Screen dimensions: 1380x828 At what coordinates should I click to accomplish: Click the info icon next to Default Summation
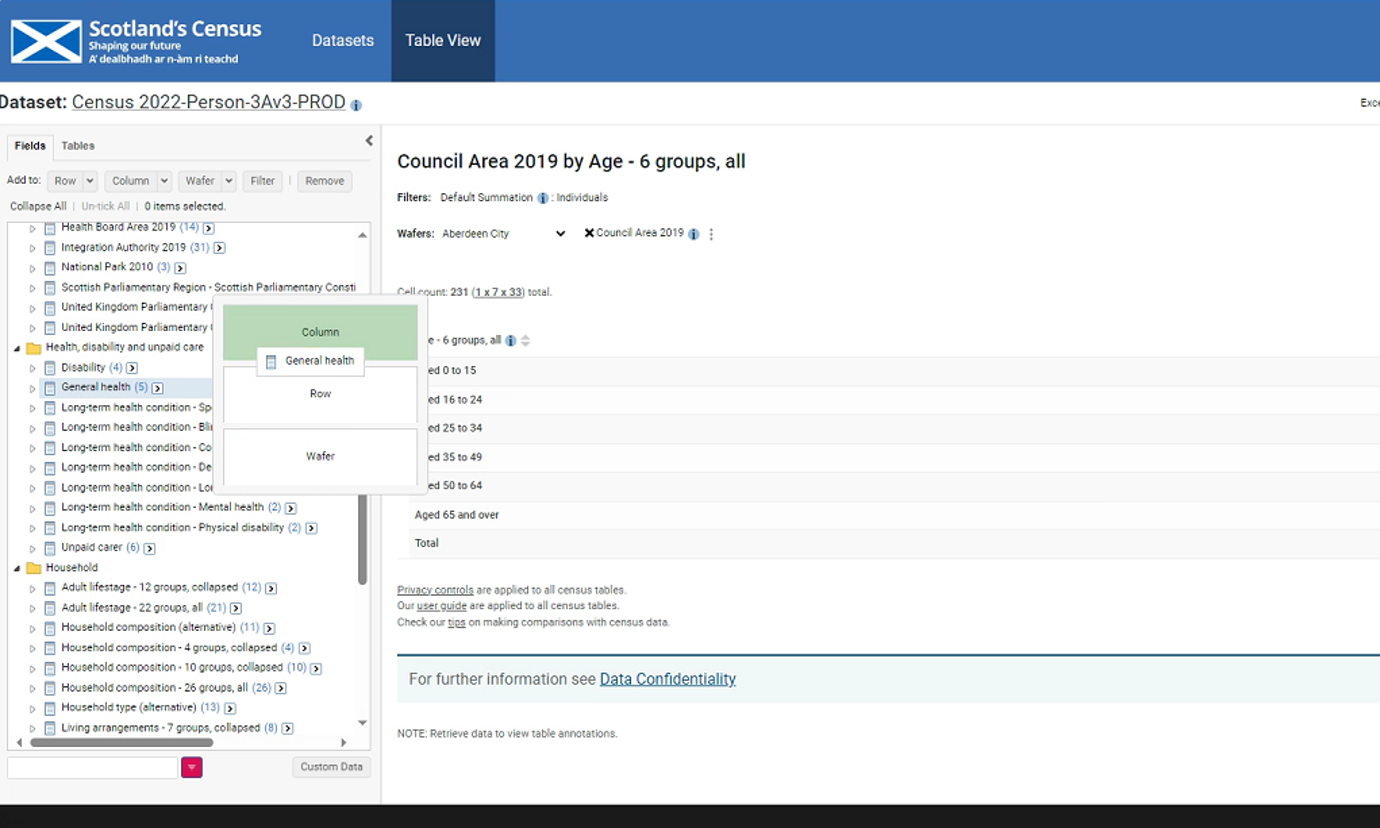543,198
